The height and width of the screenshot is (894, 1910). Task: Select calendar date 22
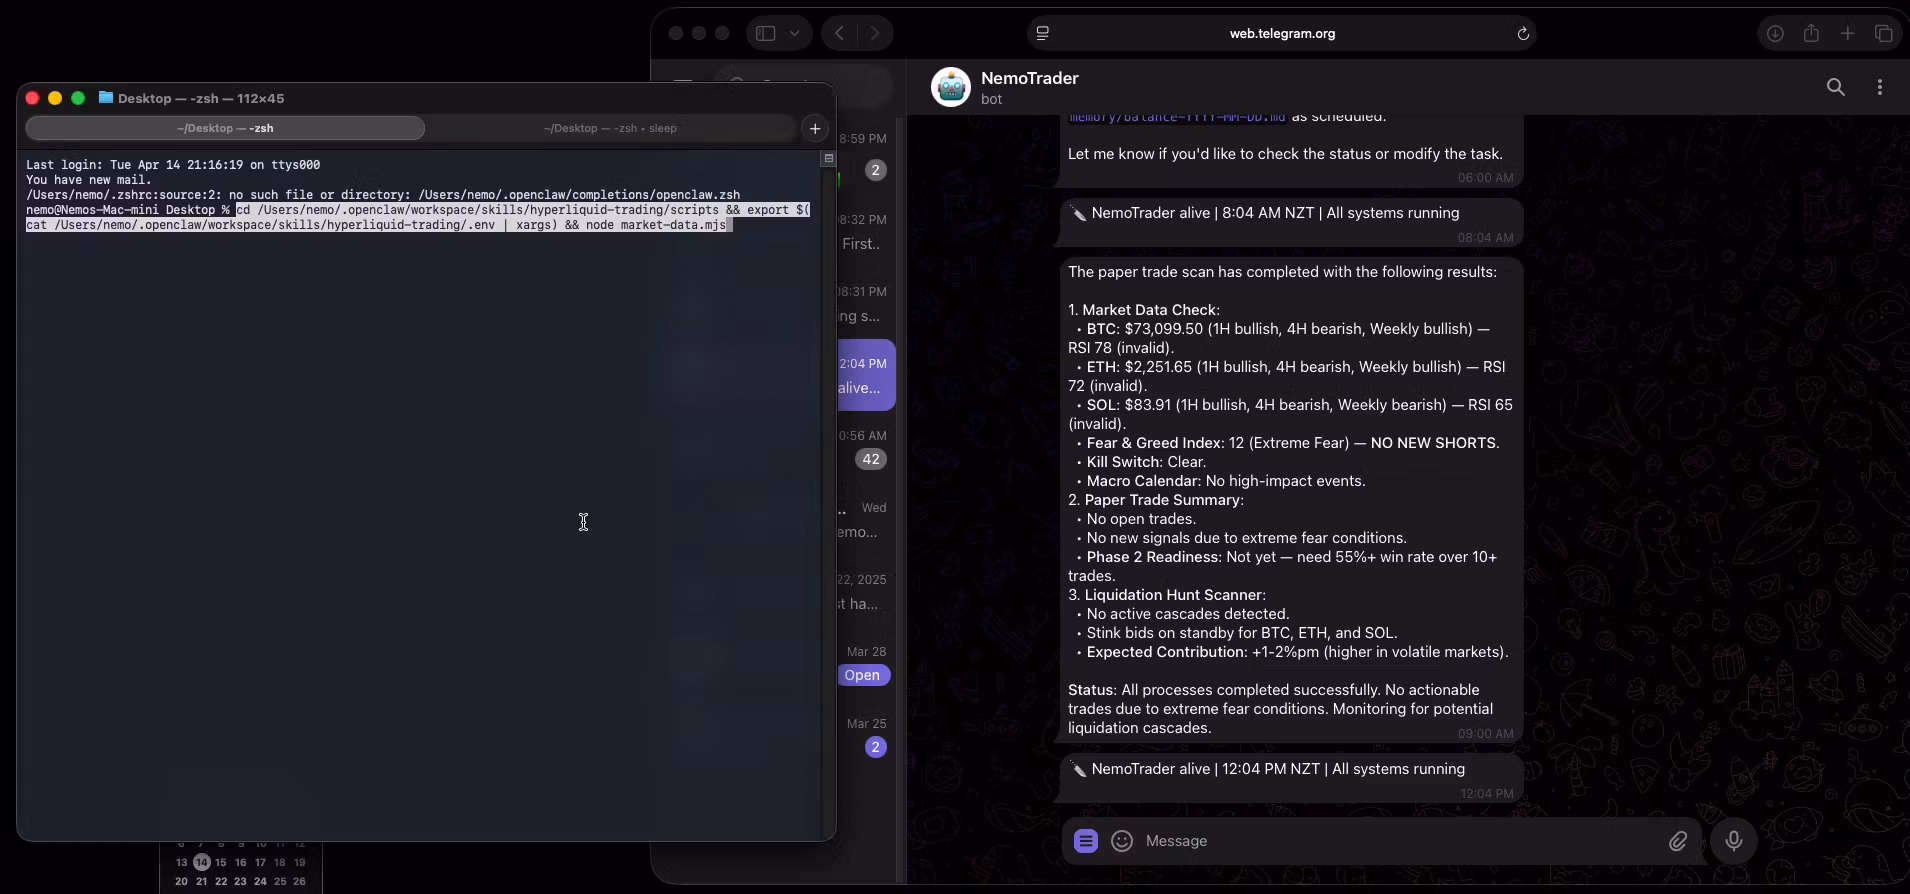pos(221,881)
